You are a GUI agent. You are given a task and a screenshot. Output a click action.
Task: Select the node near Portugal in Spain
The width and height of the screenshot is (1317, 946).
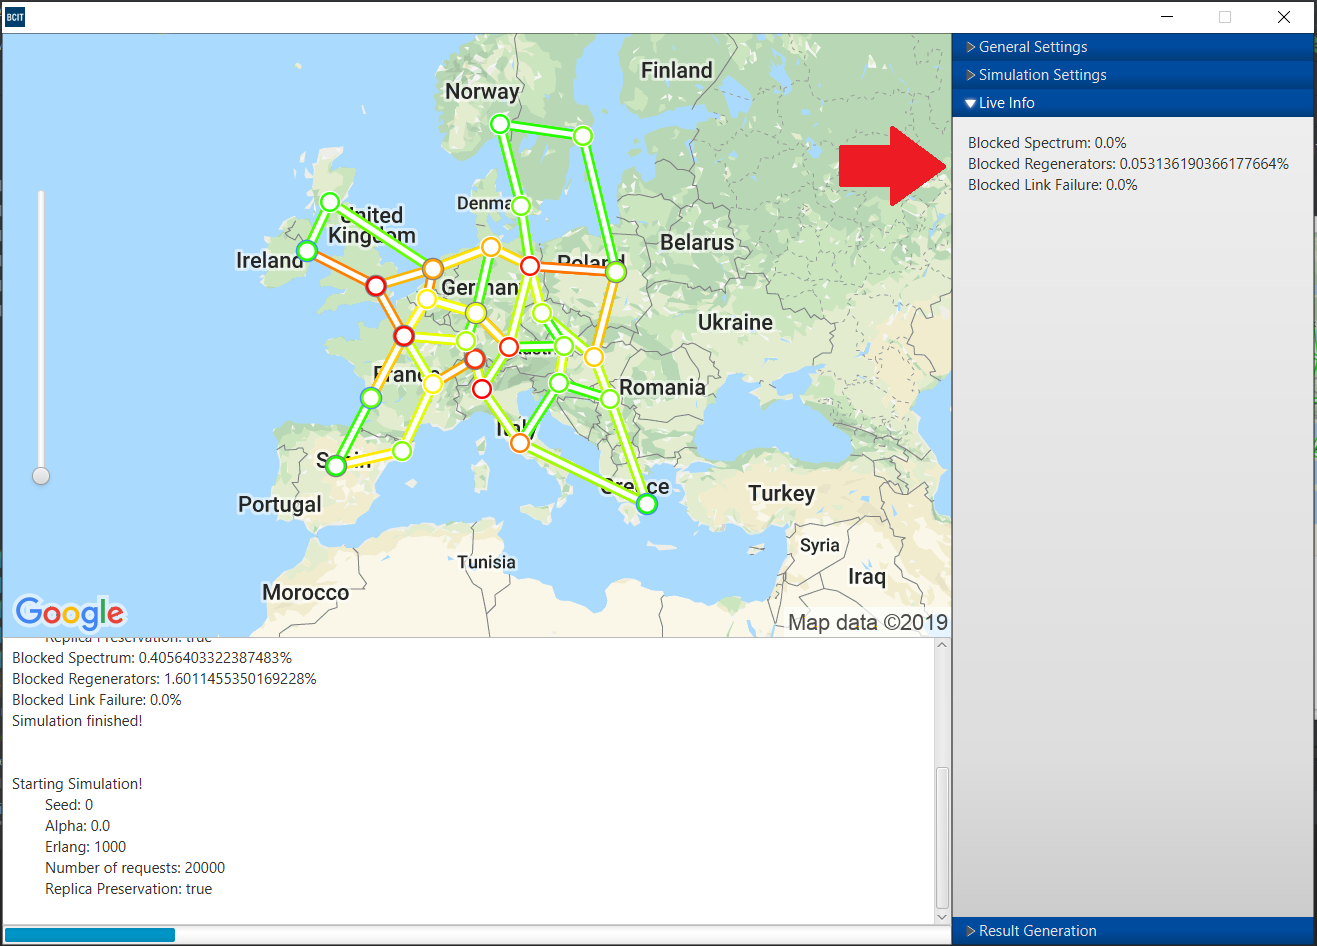tap(336, 465)
